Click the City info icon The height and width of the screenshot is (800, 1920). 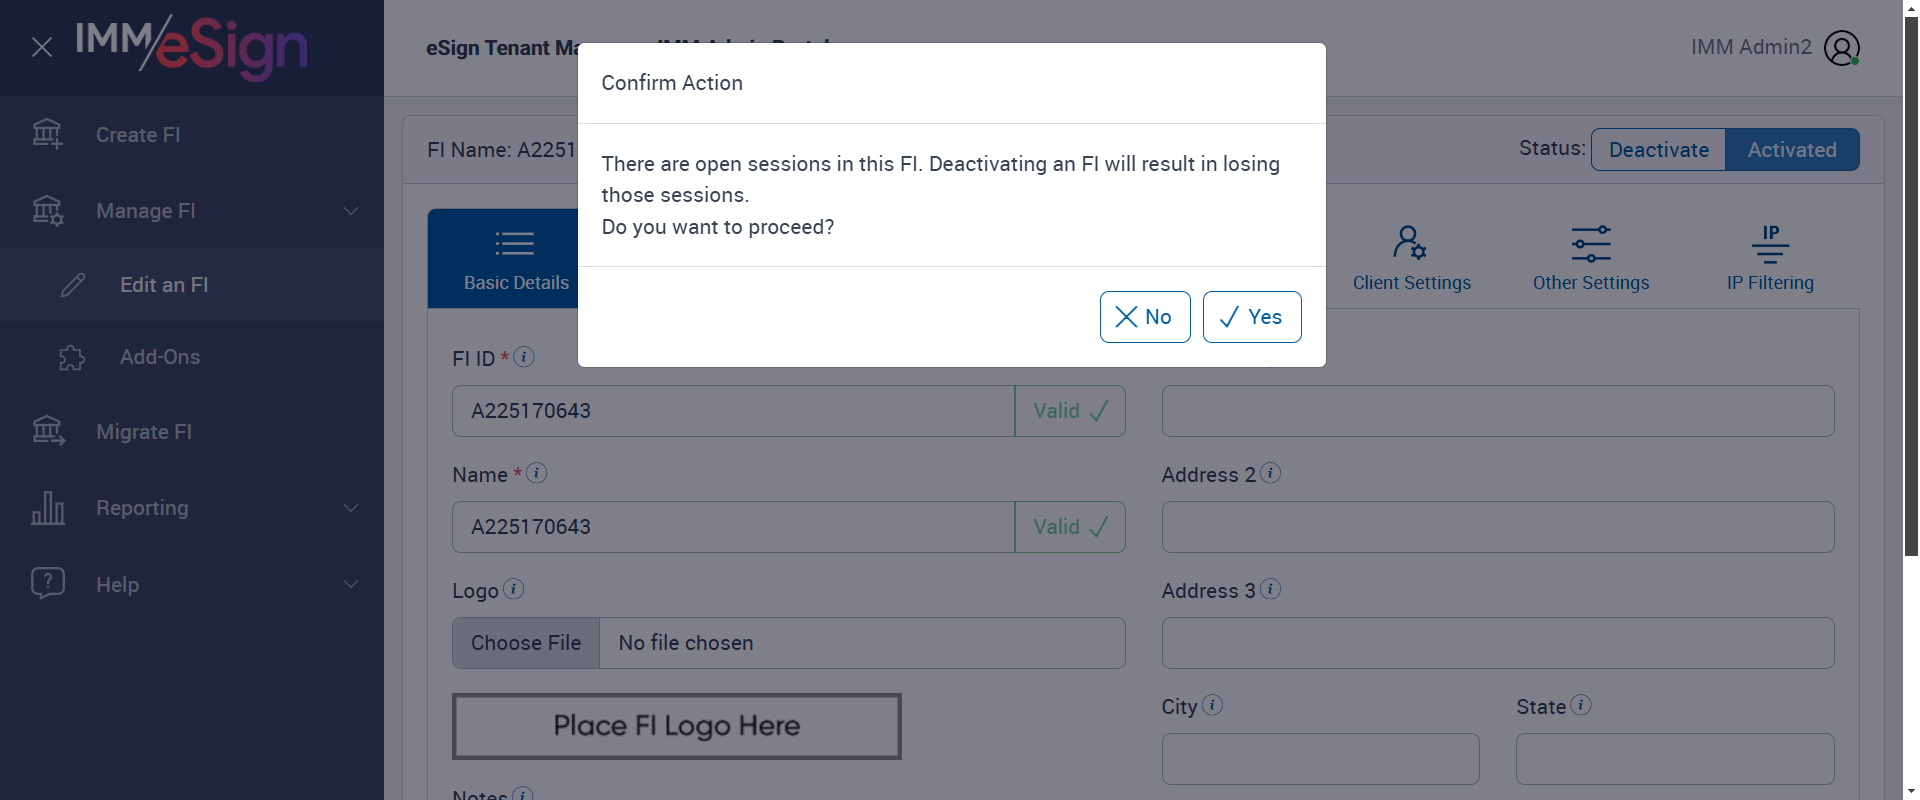tap(1212, 705)
